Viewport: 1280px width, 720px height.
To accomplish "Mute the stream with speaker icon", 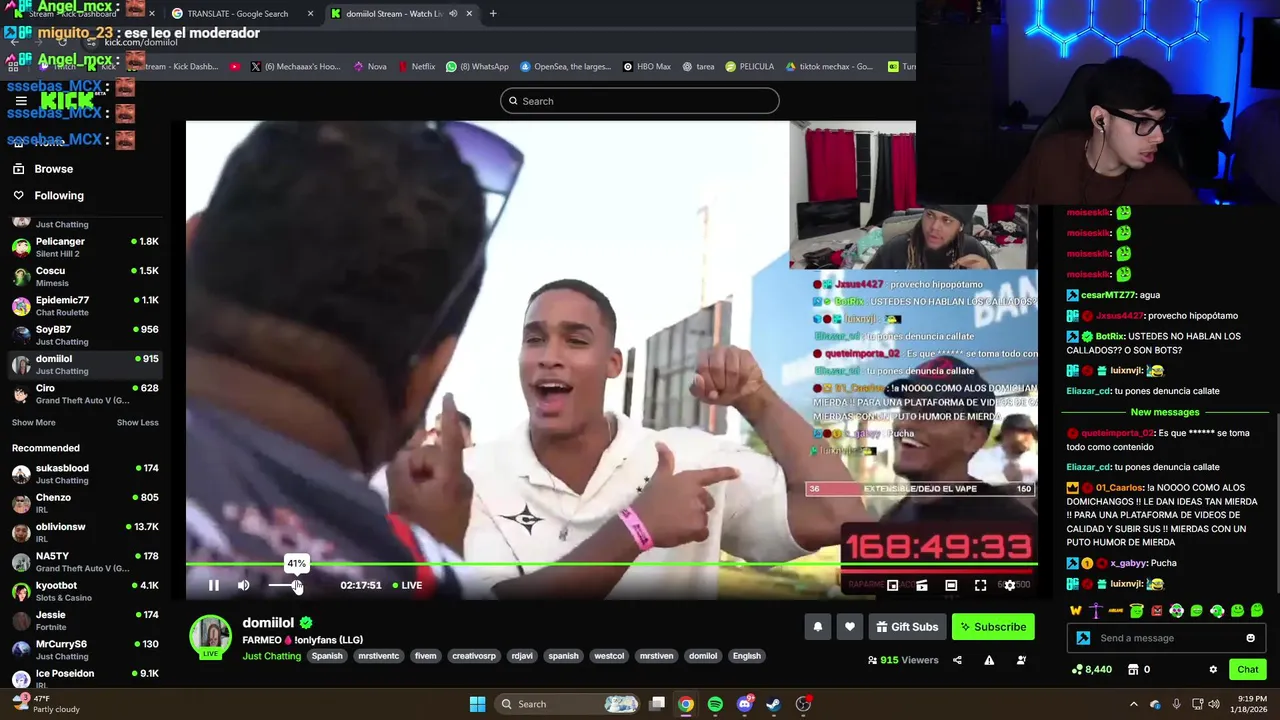I will 243,585.
